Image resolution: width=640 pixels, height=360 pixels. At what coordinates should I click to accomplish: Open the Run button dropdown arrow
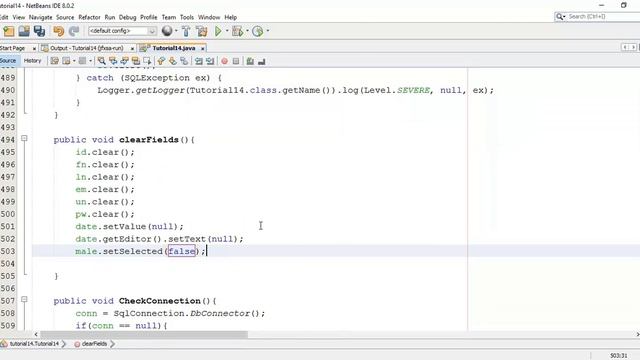tap(227, 31)
